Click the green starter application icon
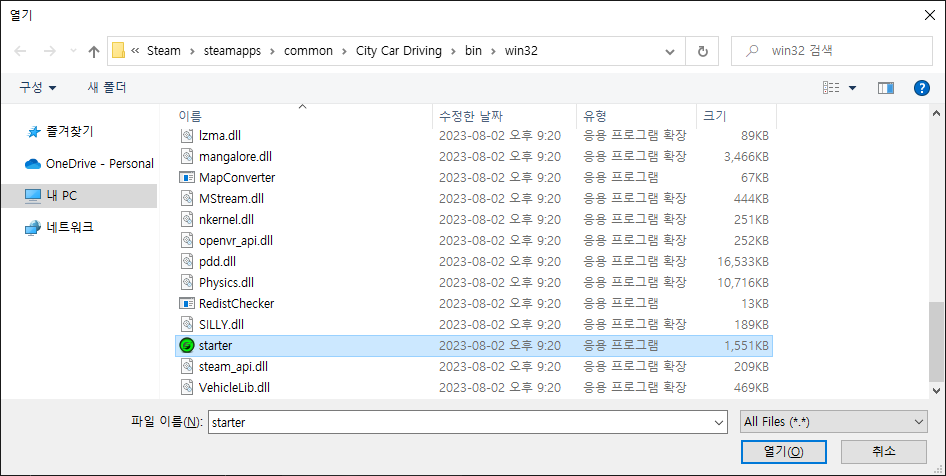 click(187, 346)
